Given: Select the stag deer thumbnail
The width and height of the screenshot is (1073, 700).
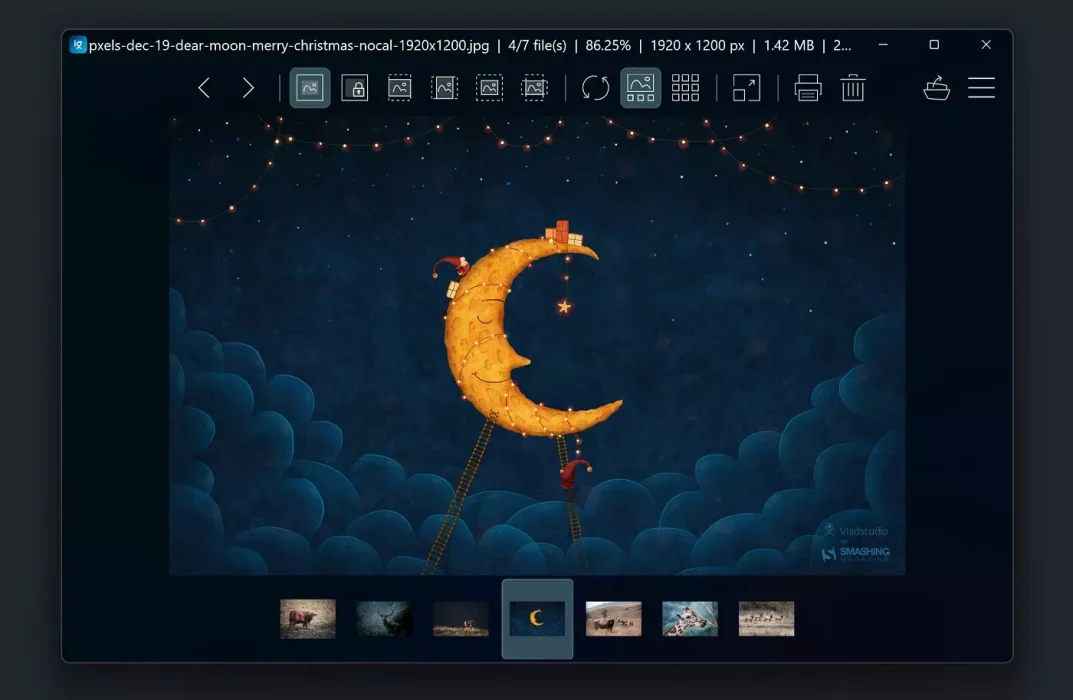Looking at the screenshot, I should (384, 619).
